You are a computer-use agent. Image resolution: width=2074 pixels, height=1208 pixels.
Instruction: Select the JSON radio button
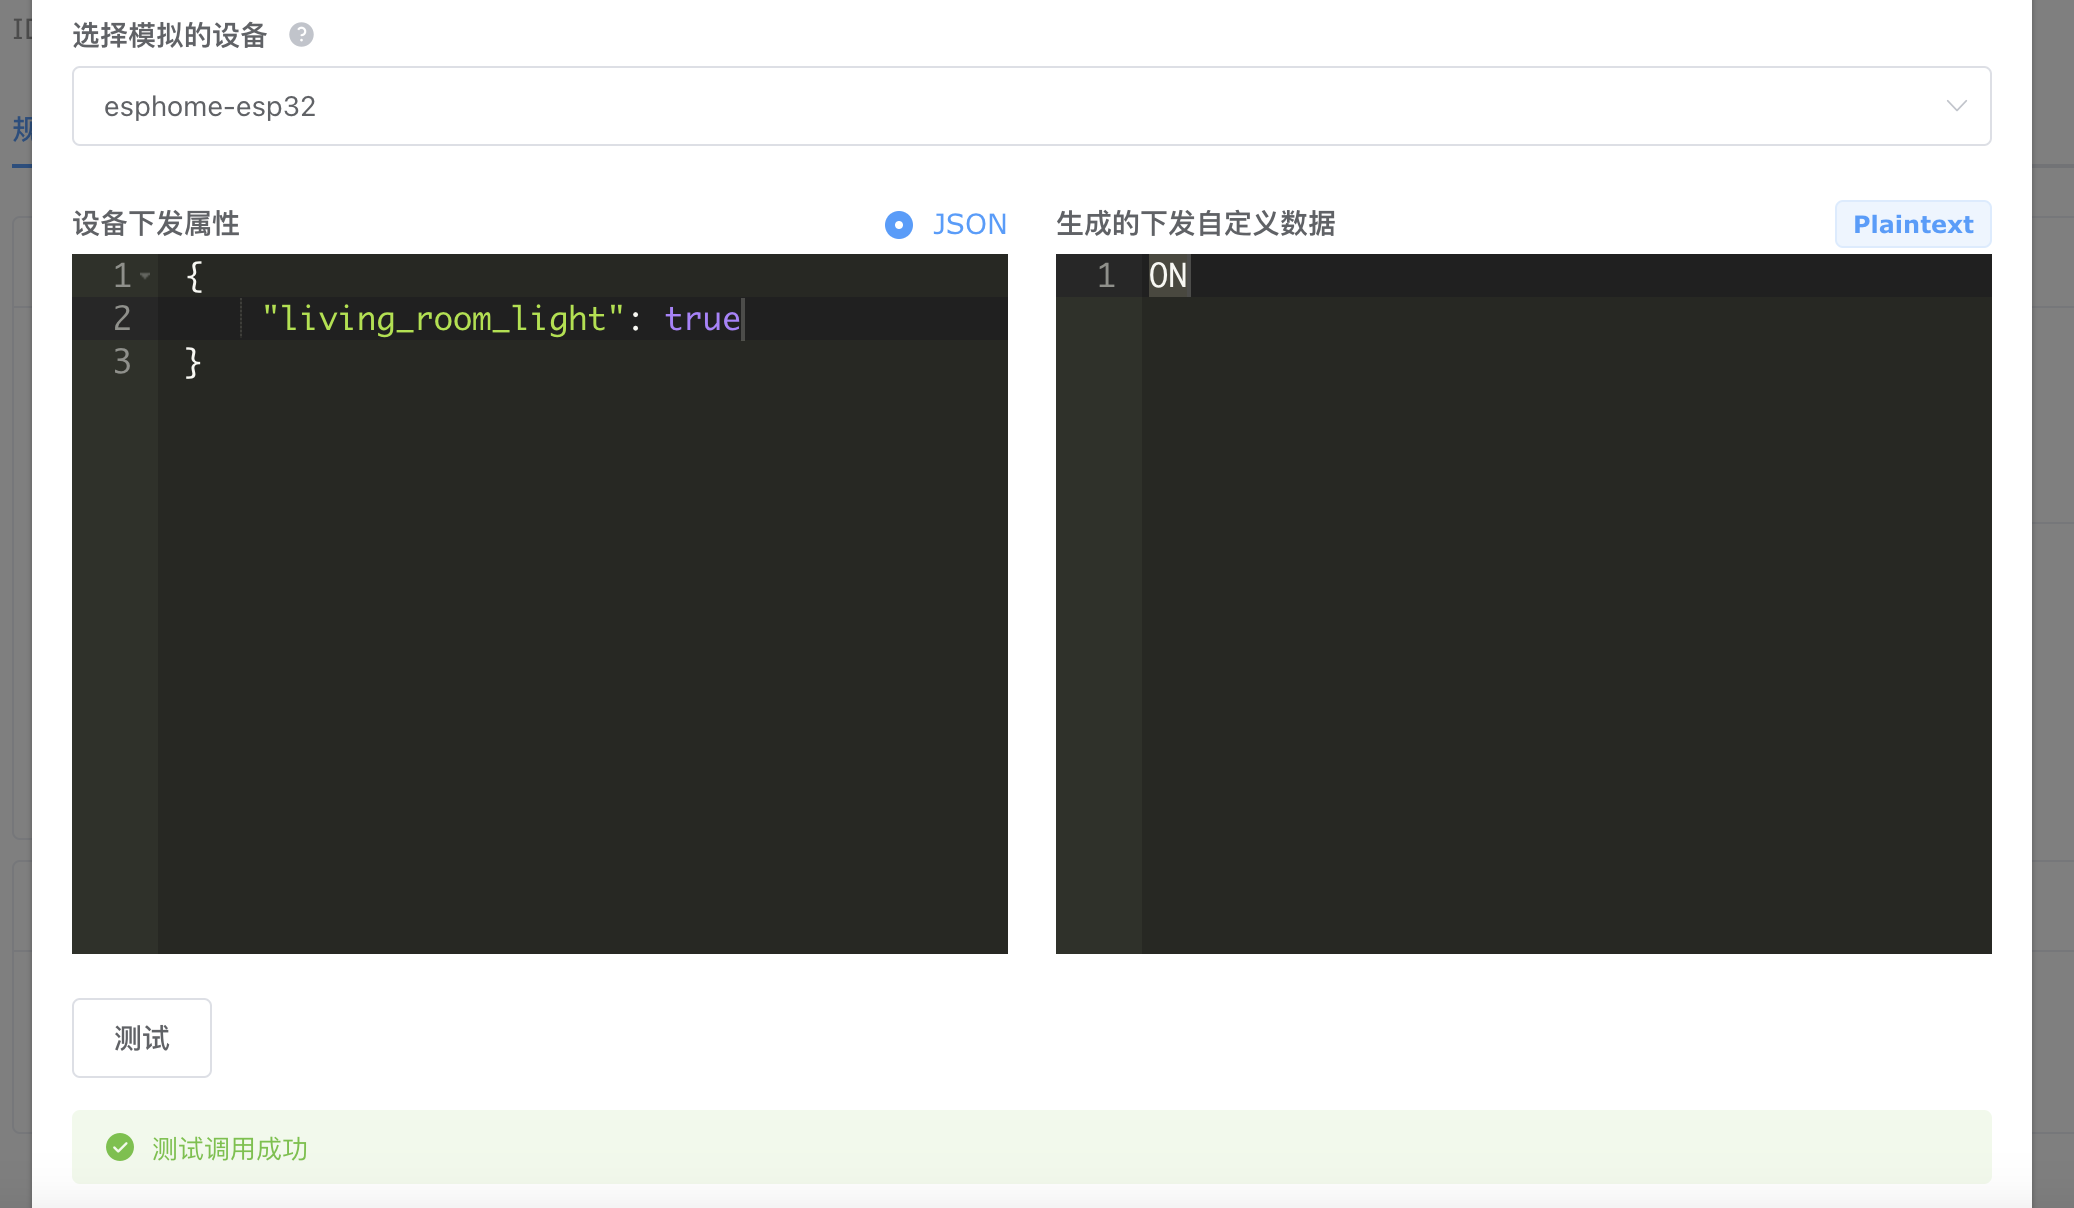click(x=899, y=225)
